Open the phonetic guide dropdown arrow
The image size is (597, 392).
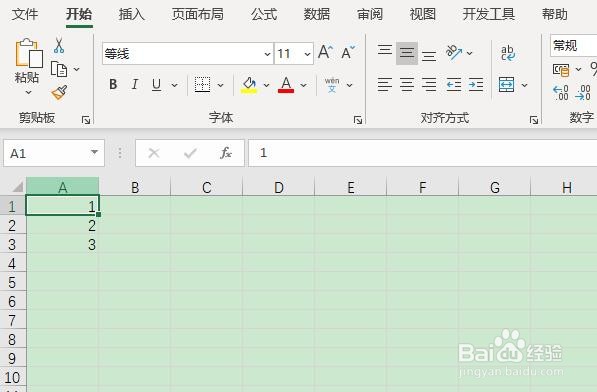coord(350,85)
